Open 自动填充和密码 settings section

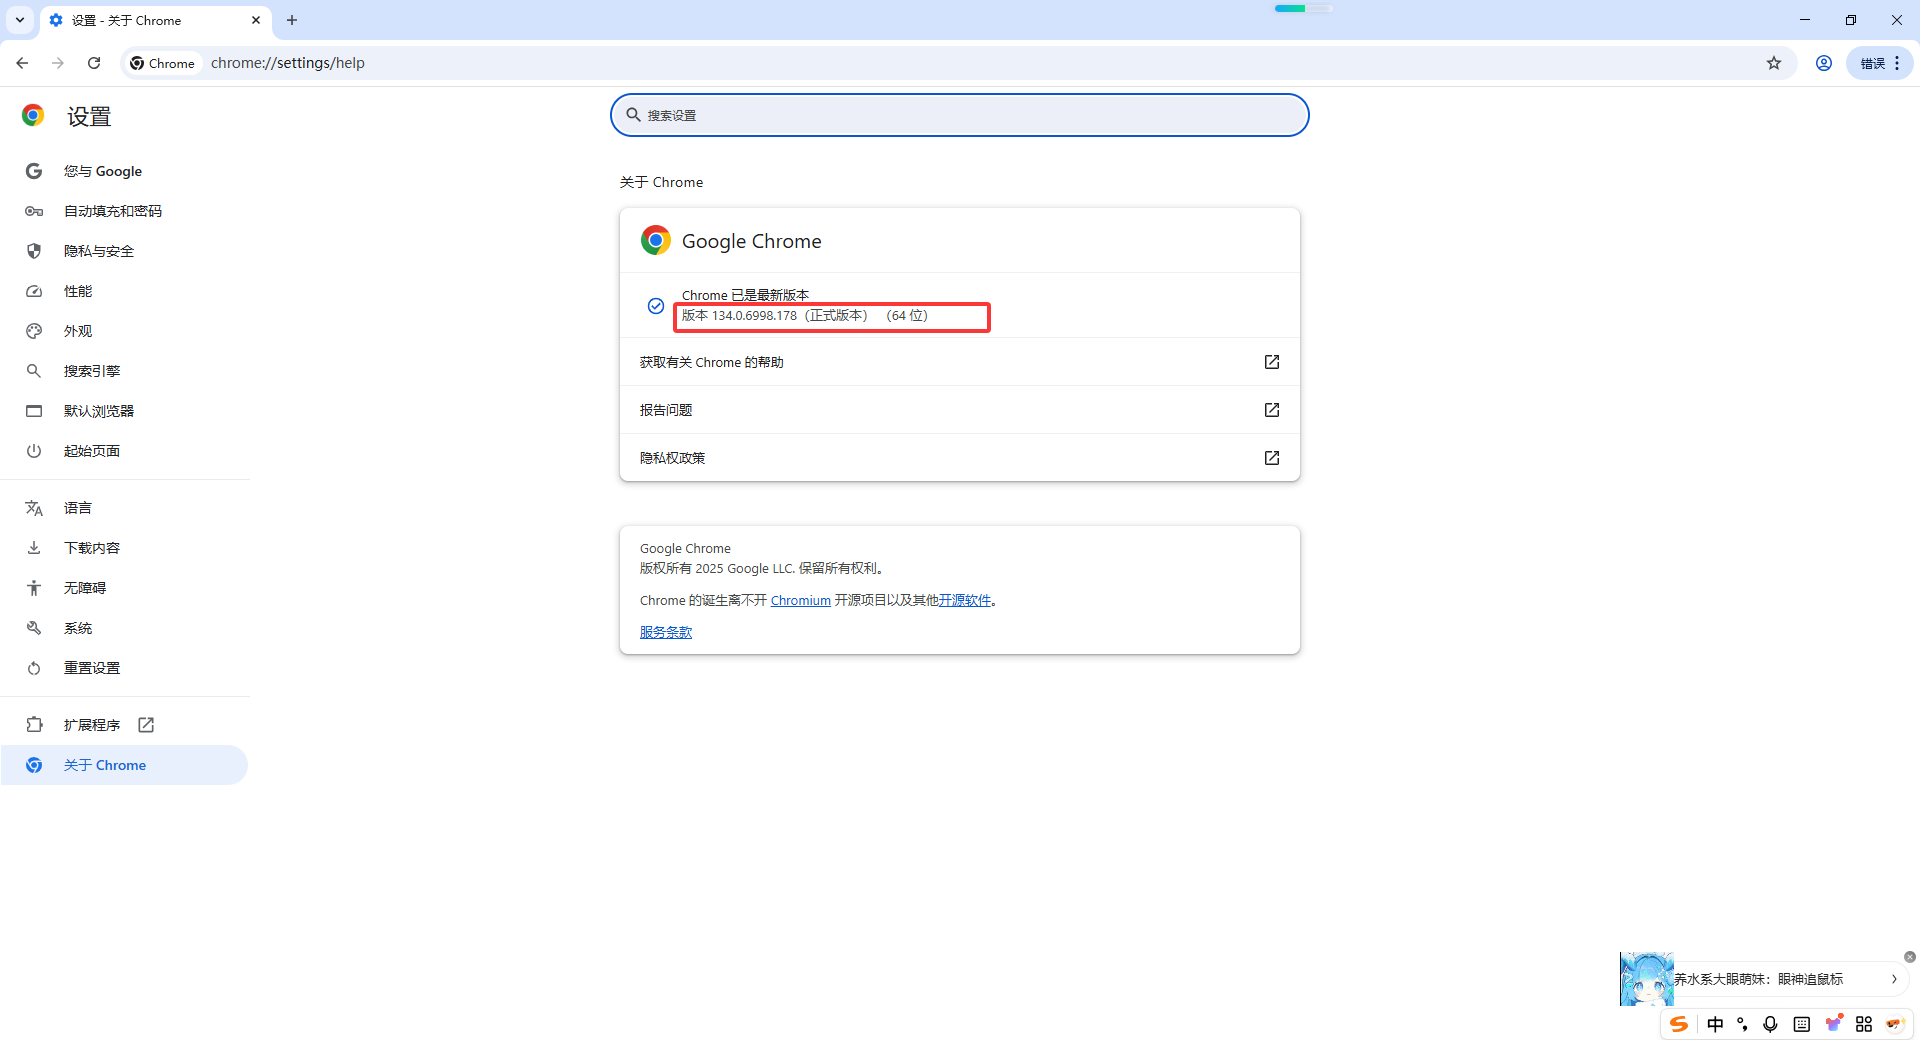[124, 211]
